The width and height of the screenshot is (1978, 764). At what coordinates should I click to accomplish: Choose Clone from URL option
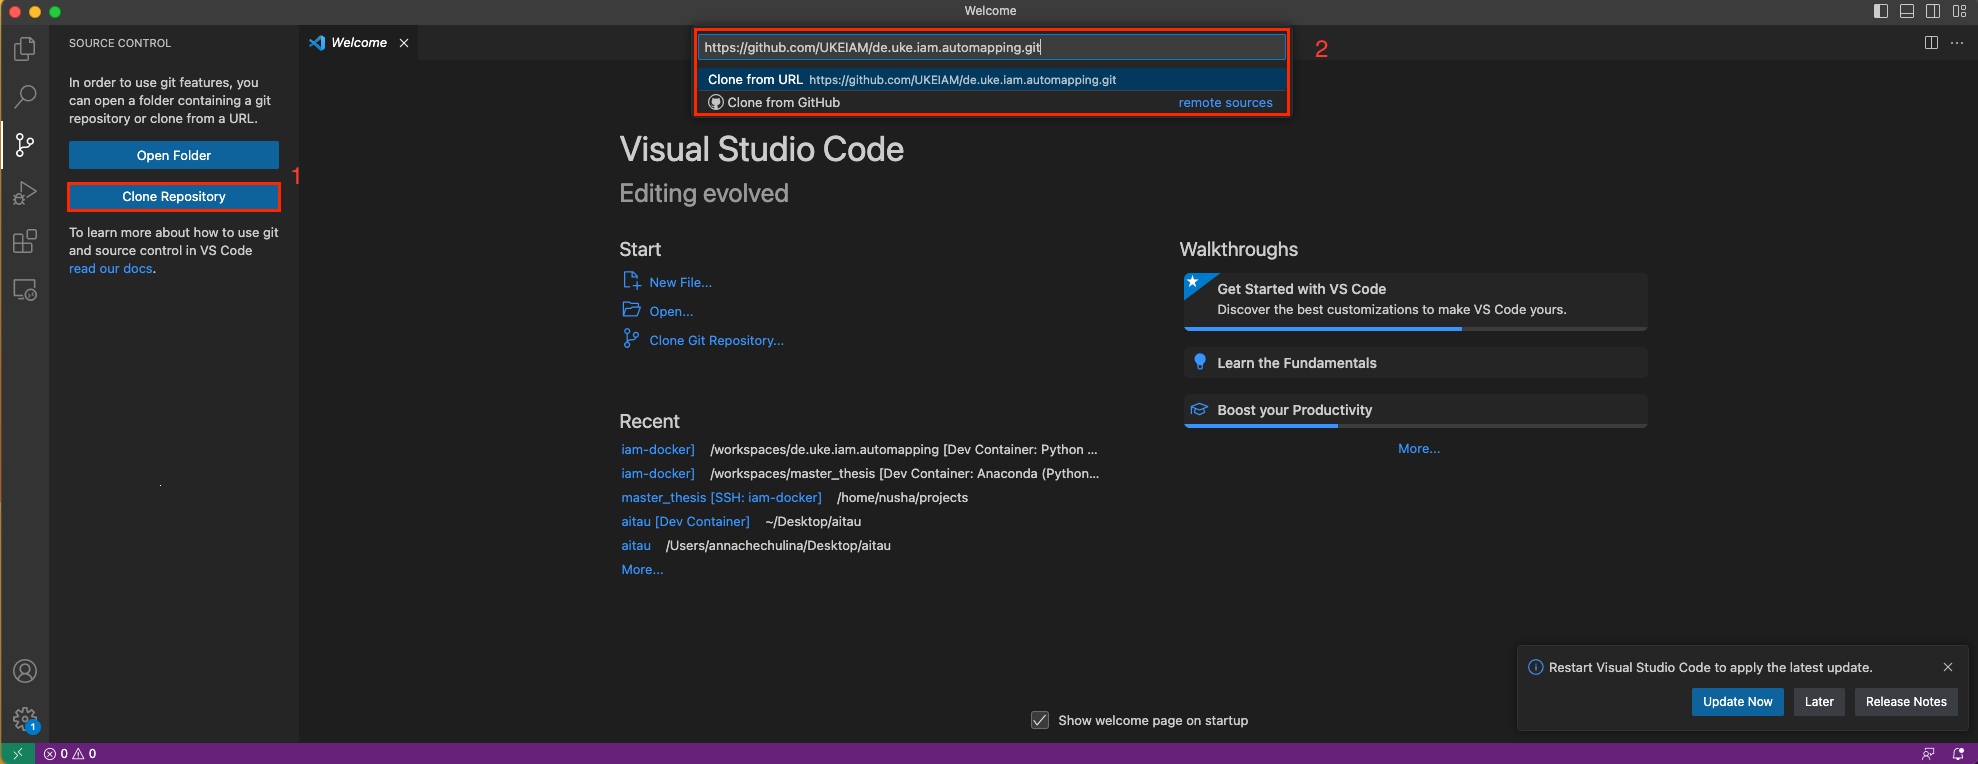pyautogui.click(x=992, y=79)
